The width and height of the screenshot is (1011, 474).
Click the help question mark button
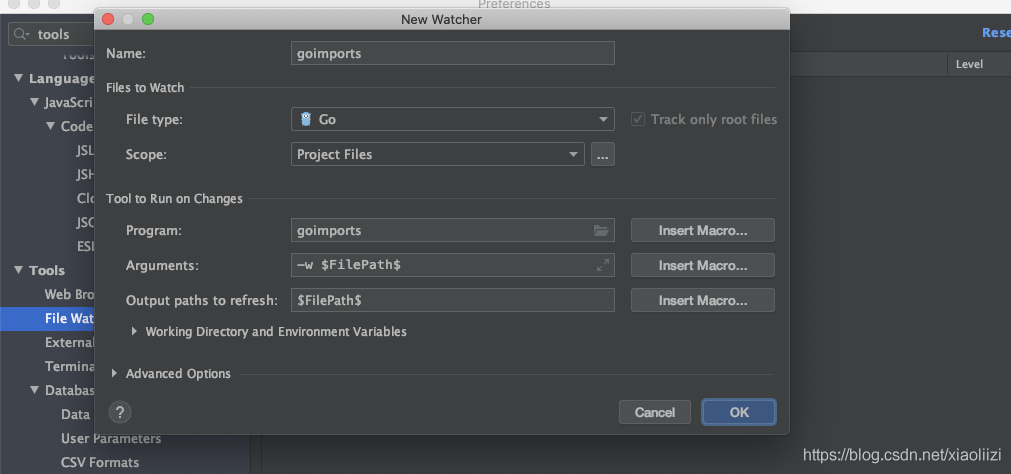119,412
